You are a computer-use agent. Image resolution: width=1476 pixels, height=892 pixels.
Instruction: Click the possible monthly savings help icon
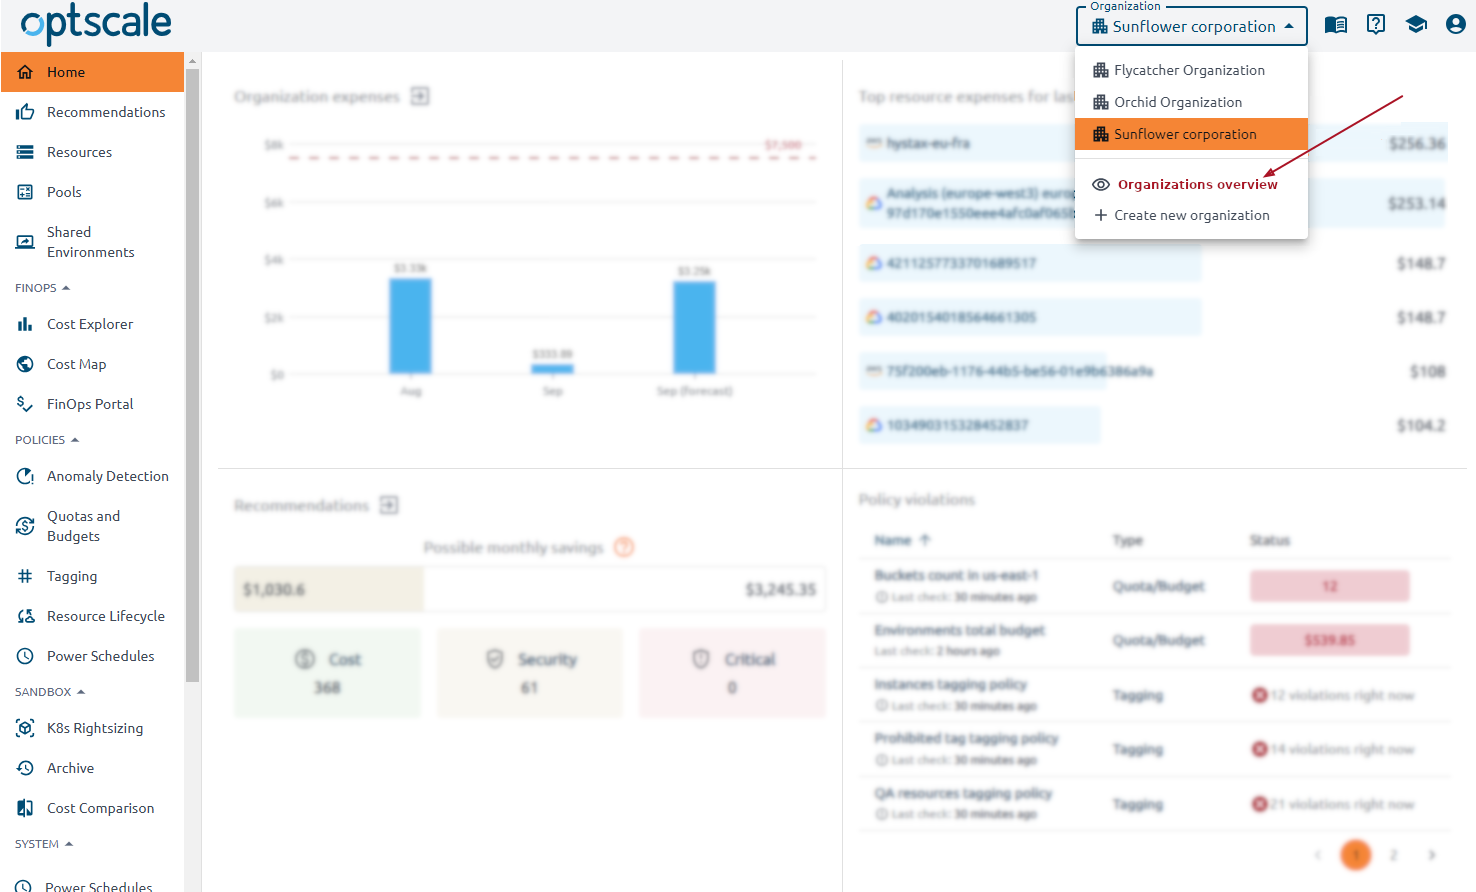tap(624, 547)
